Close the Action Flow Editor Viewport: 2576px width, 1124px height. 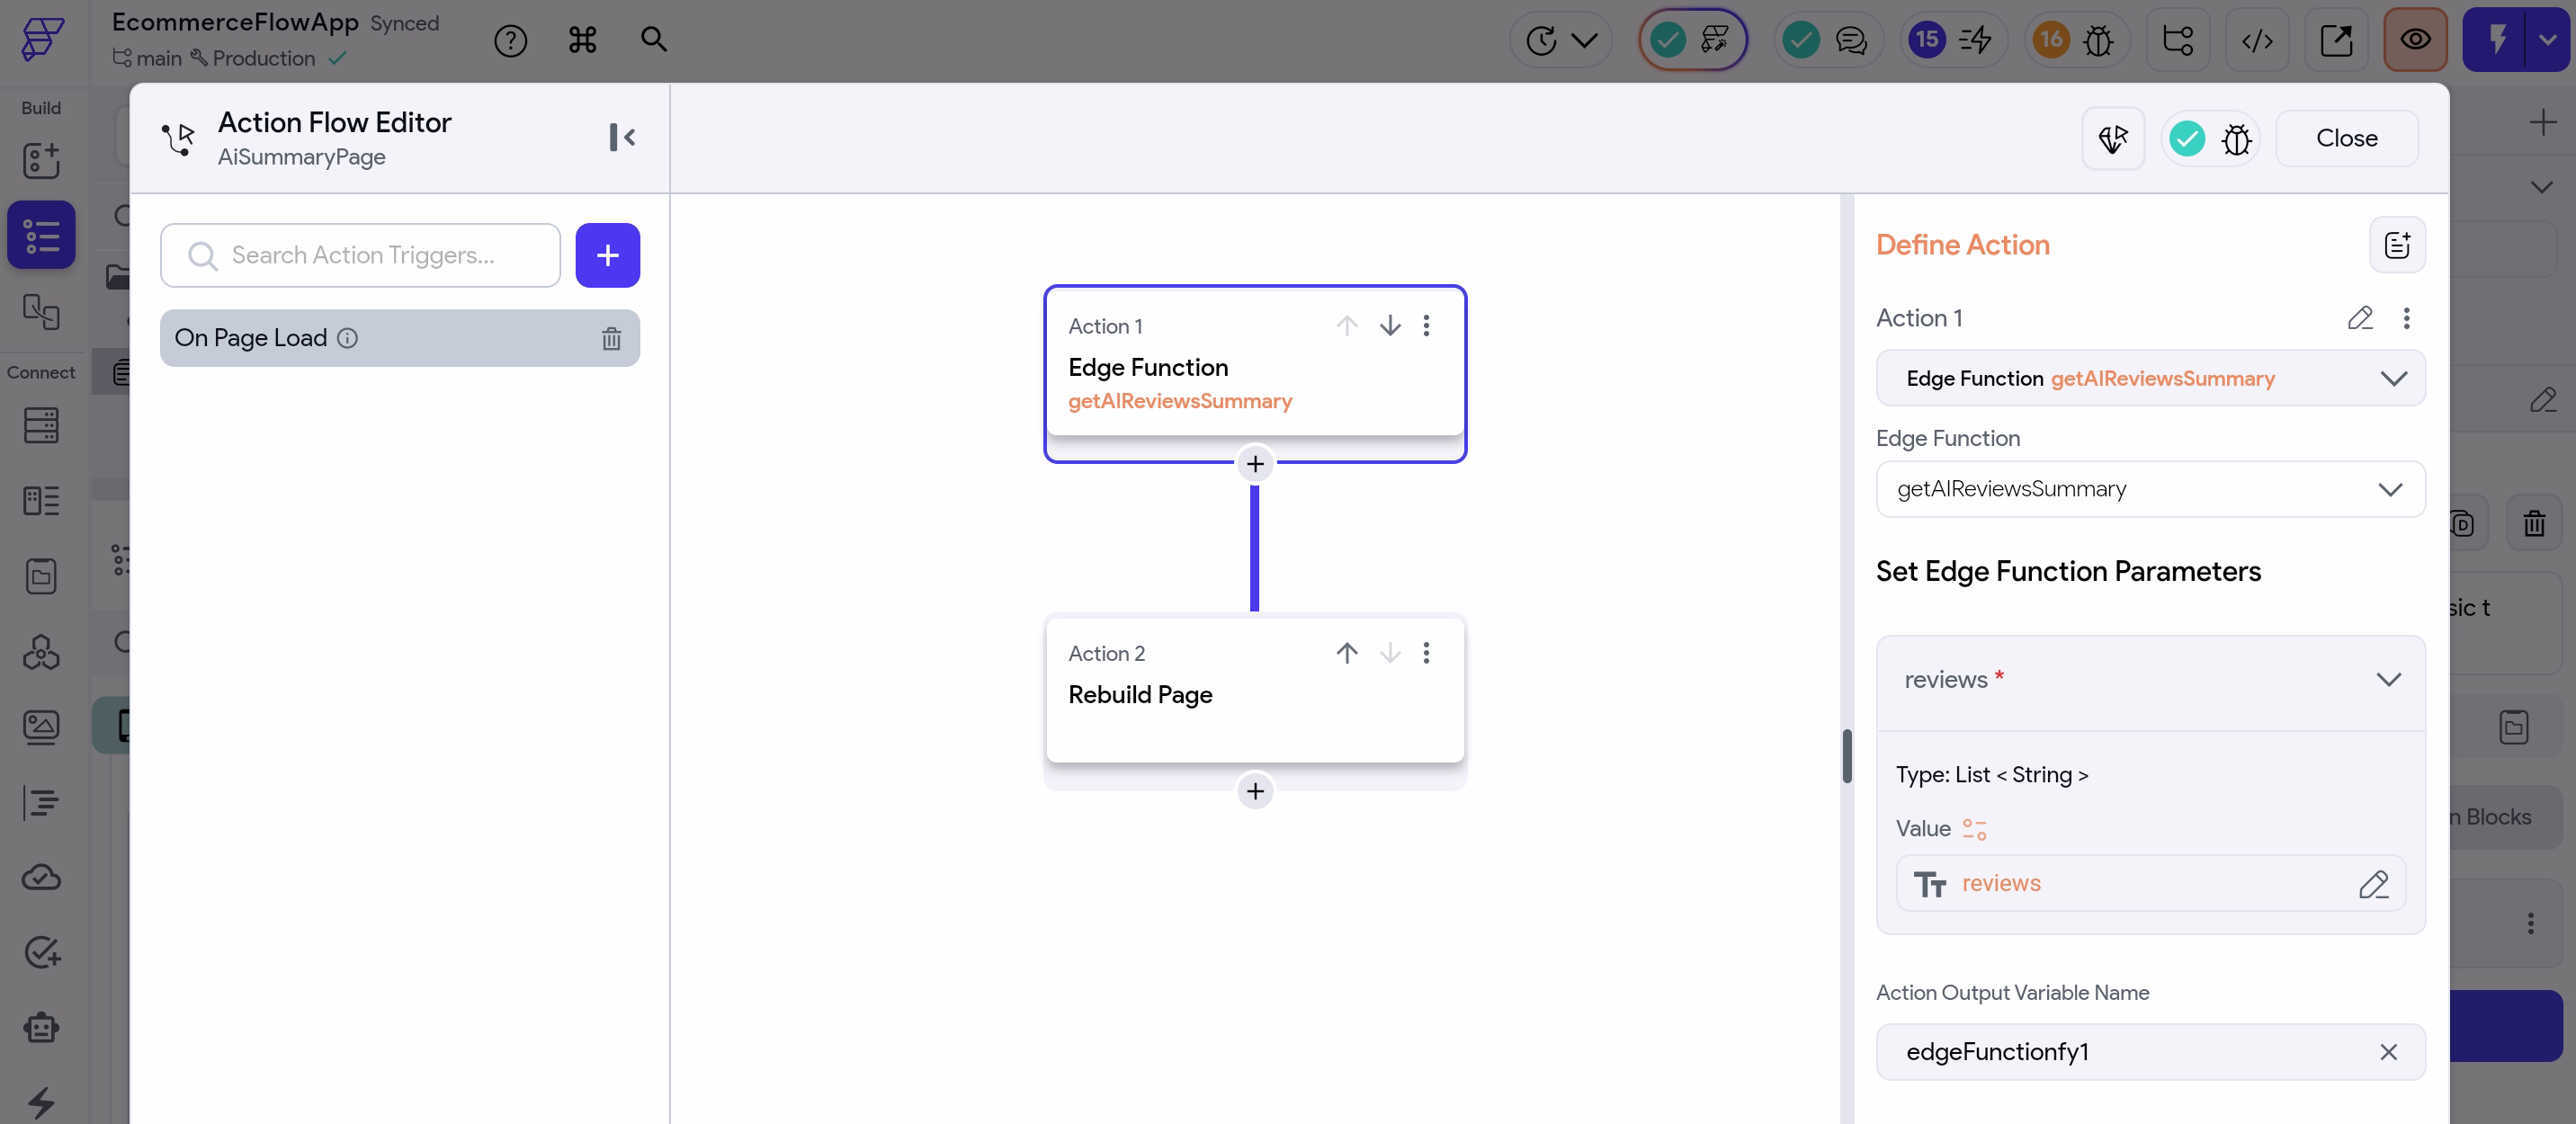click(2347, 138)
